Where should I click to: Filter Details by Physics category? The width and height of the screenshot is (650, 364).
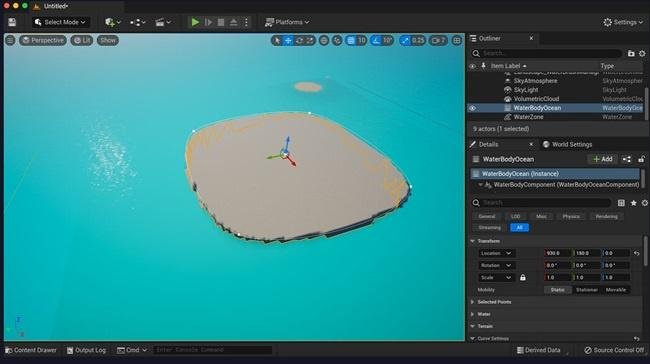571,216
